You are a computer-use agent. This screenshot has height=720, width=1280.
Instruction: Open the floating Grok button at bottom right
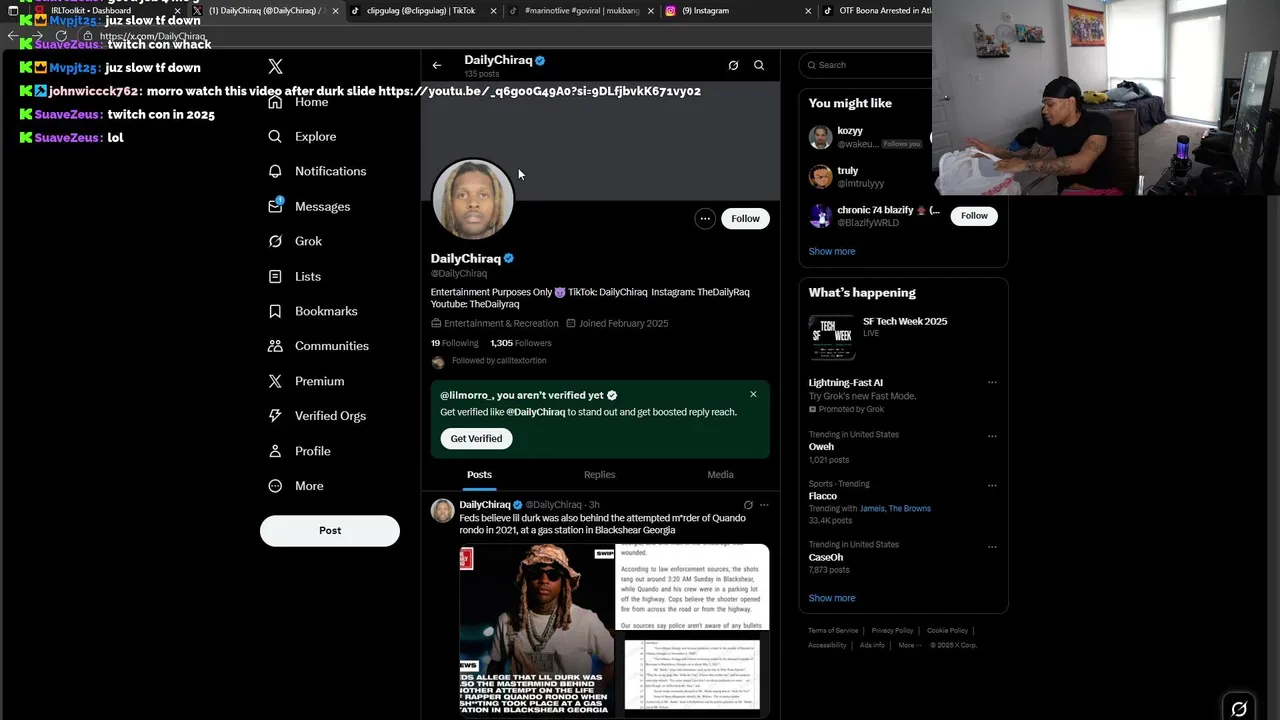[1239, 709]
